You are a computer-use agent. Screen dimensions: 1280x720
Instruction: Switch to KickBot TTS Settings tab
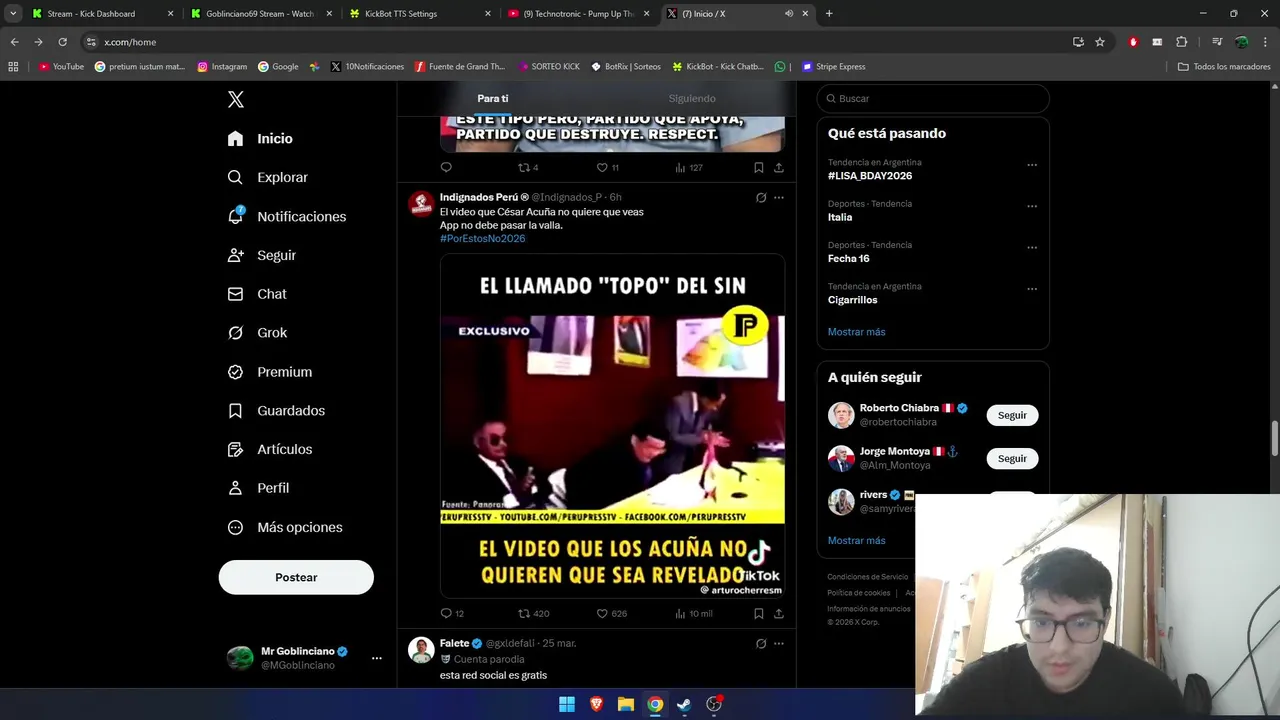[418, 14]
